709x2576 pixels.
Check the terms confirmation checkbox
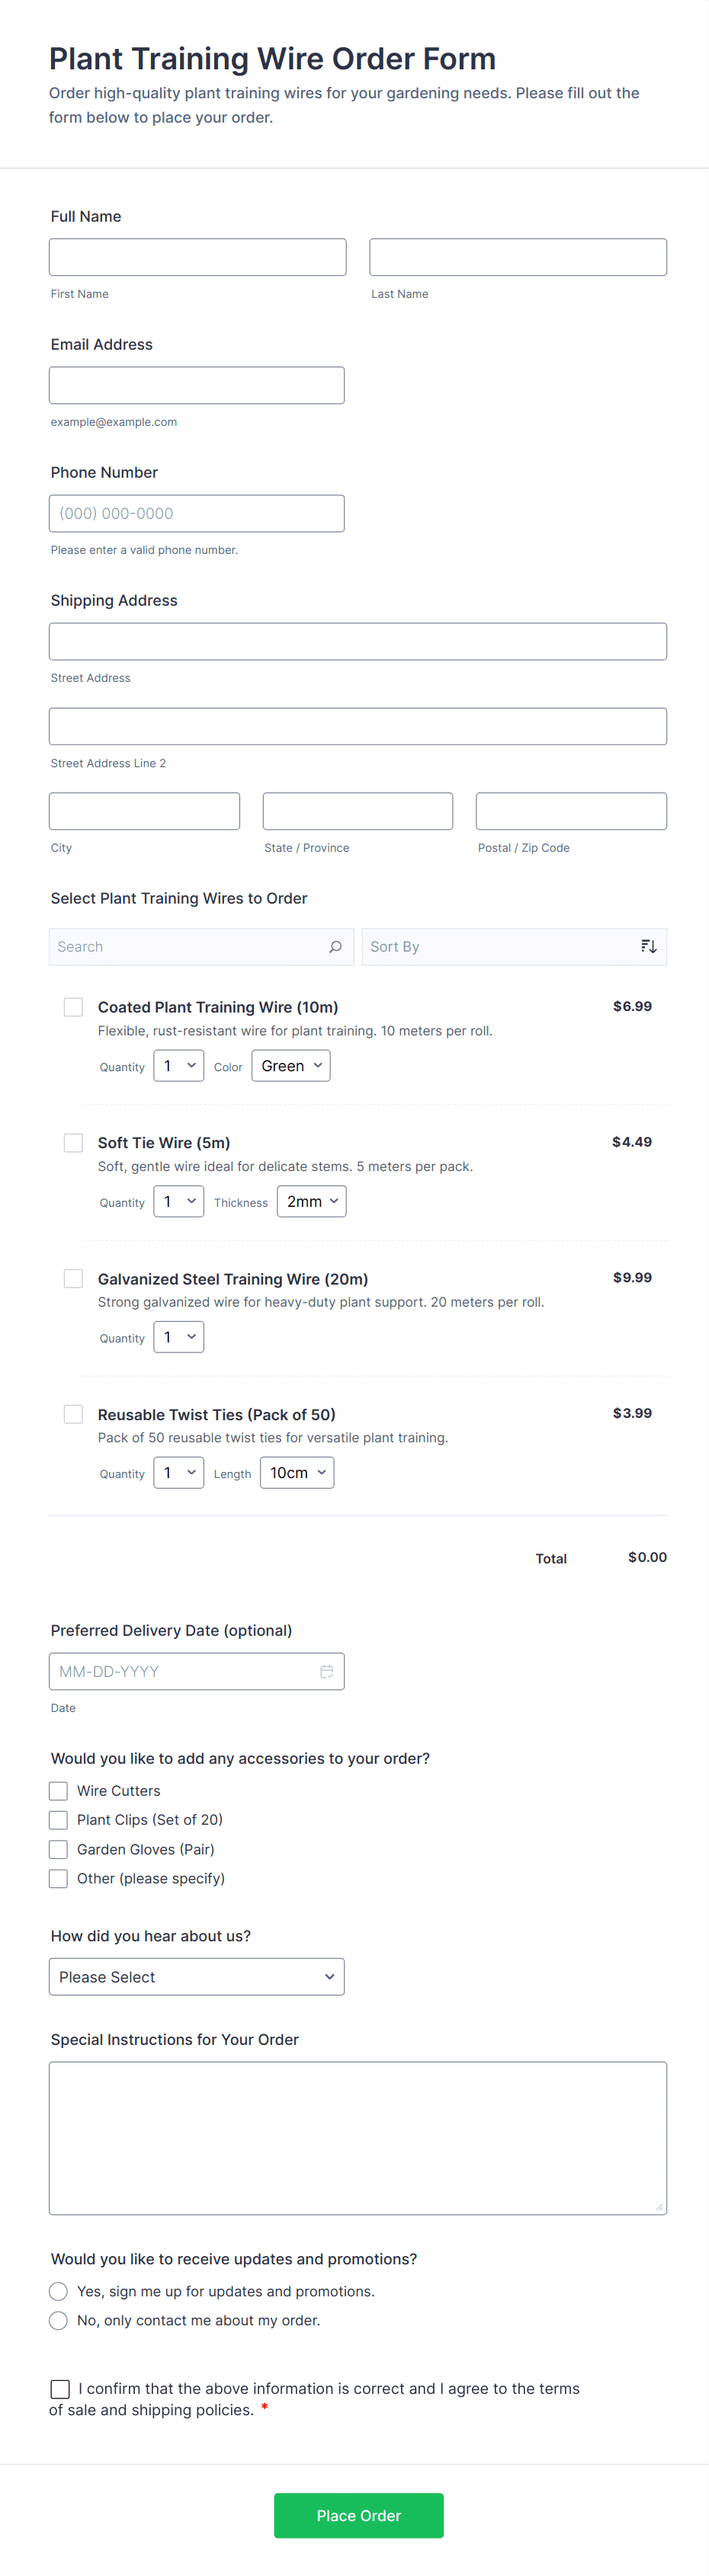pyautogui.click(x=60, y=2388)
